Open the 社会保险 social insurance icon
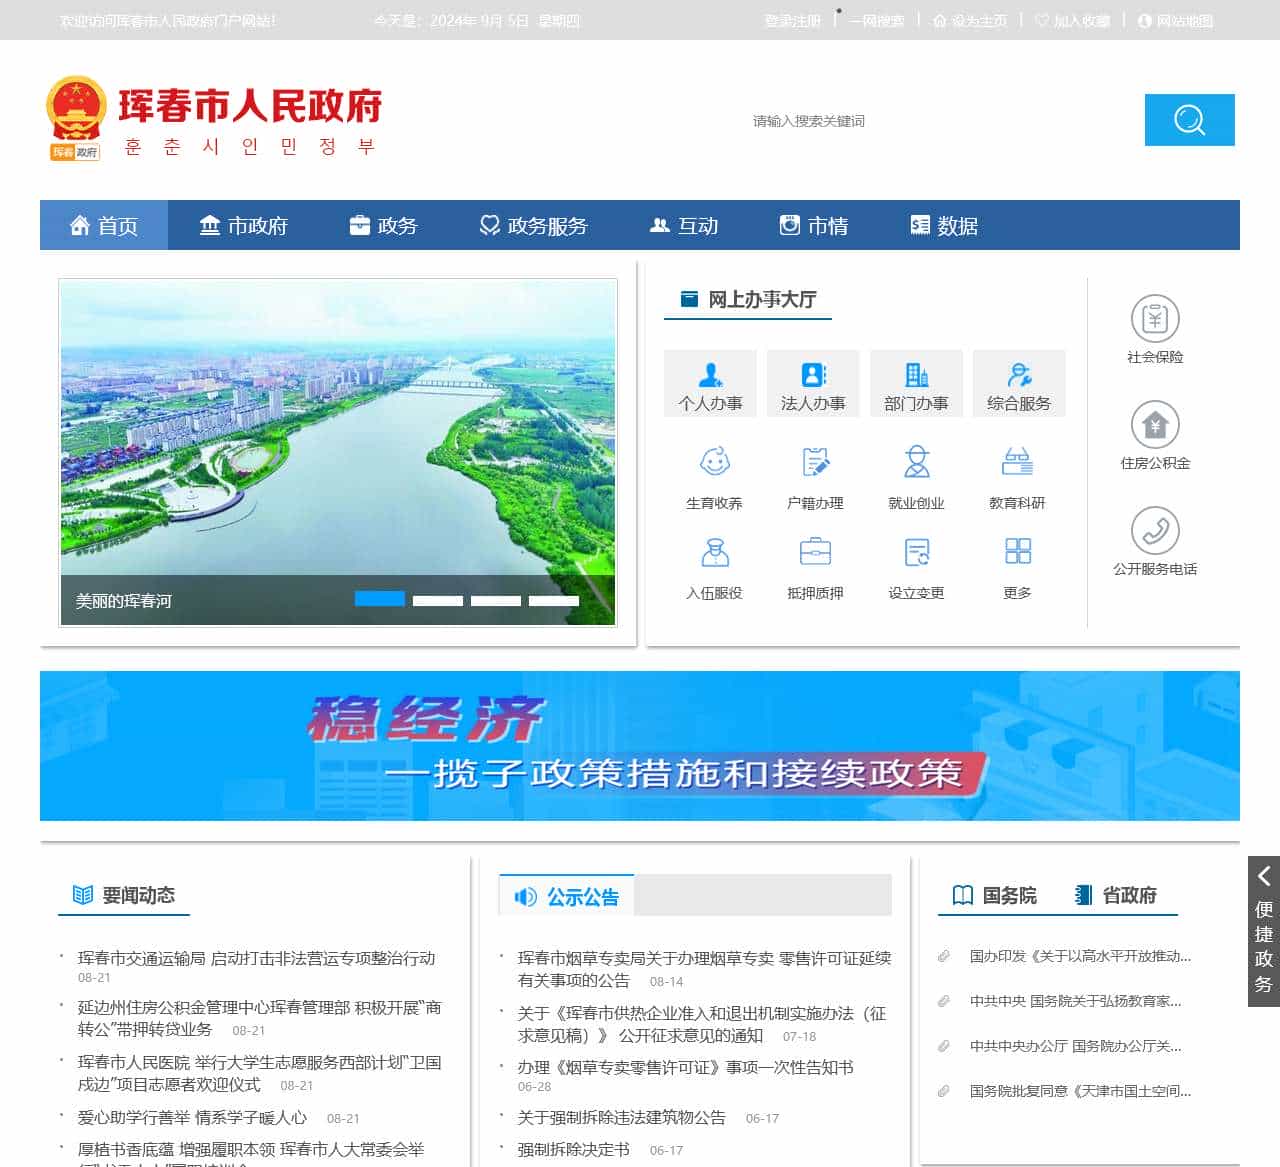The image size is (1280, 1167). coord(1155,319)
